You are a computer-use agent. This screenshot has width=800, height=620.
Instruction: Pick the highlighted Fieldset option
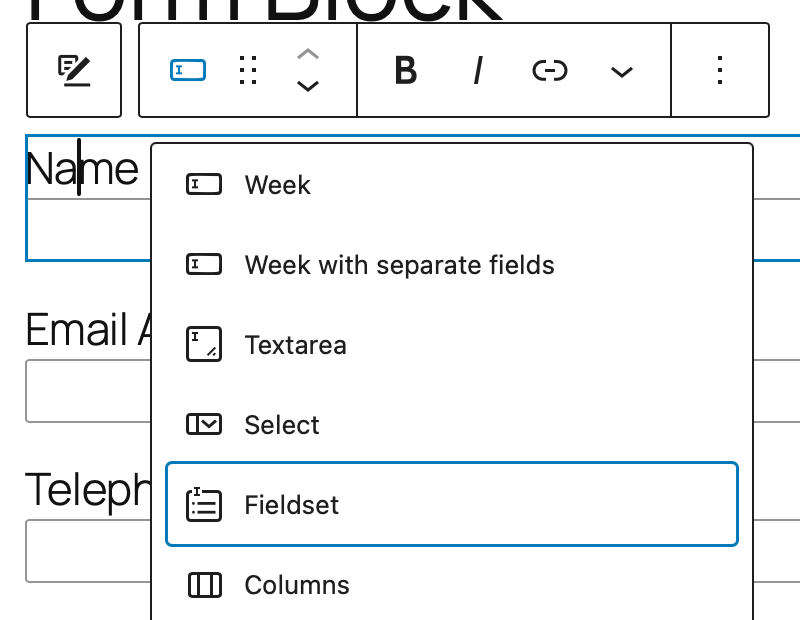(x=291, y=505)
